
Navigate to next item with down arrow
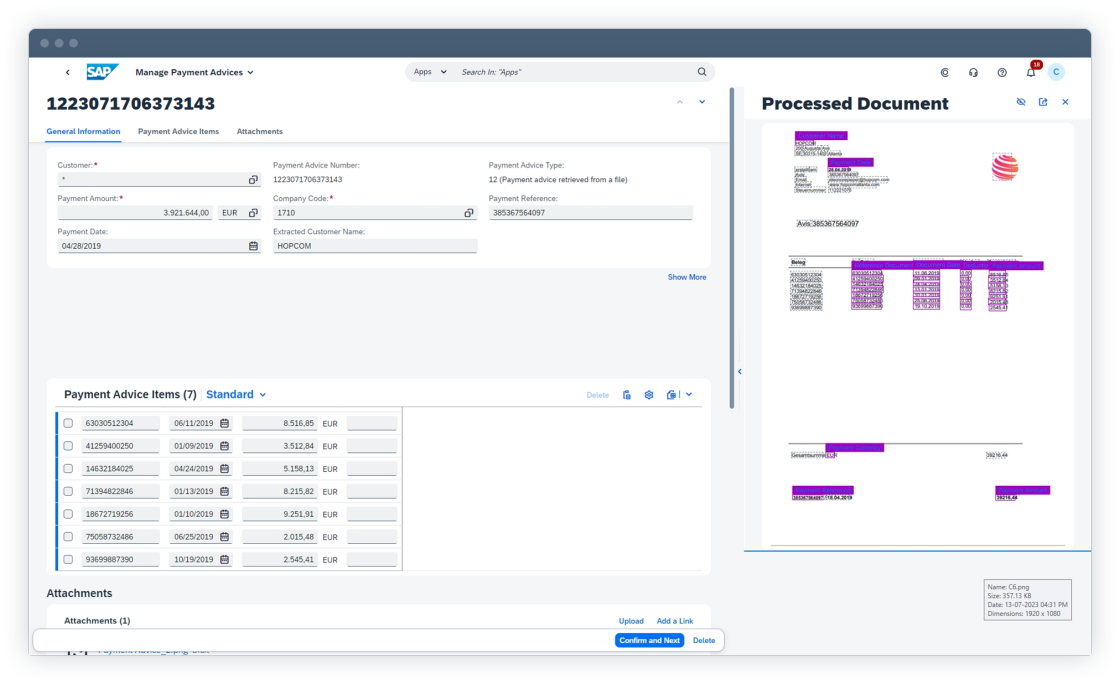point(702,102)
